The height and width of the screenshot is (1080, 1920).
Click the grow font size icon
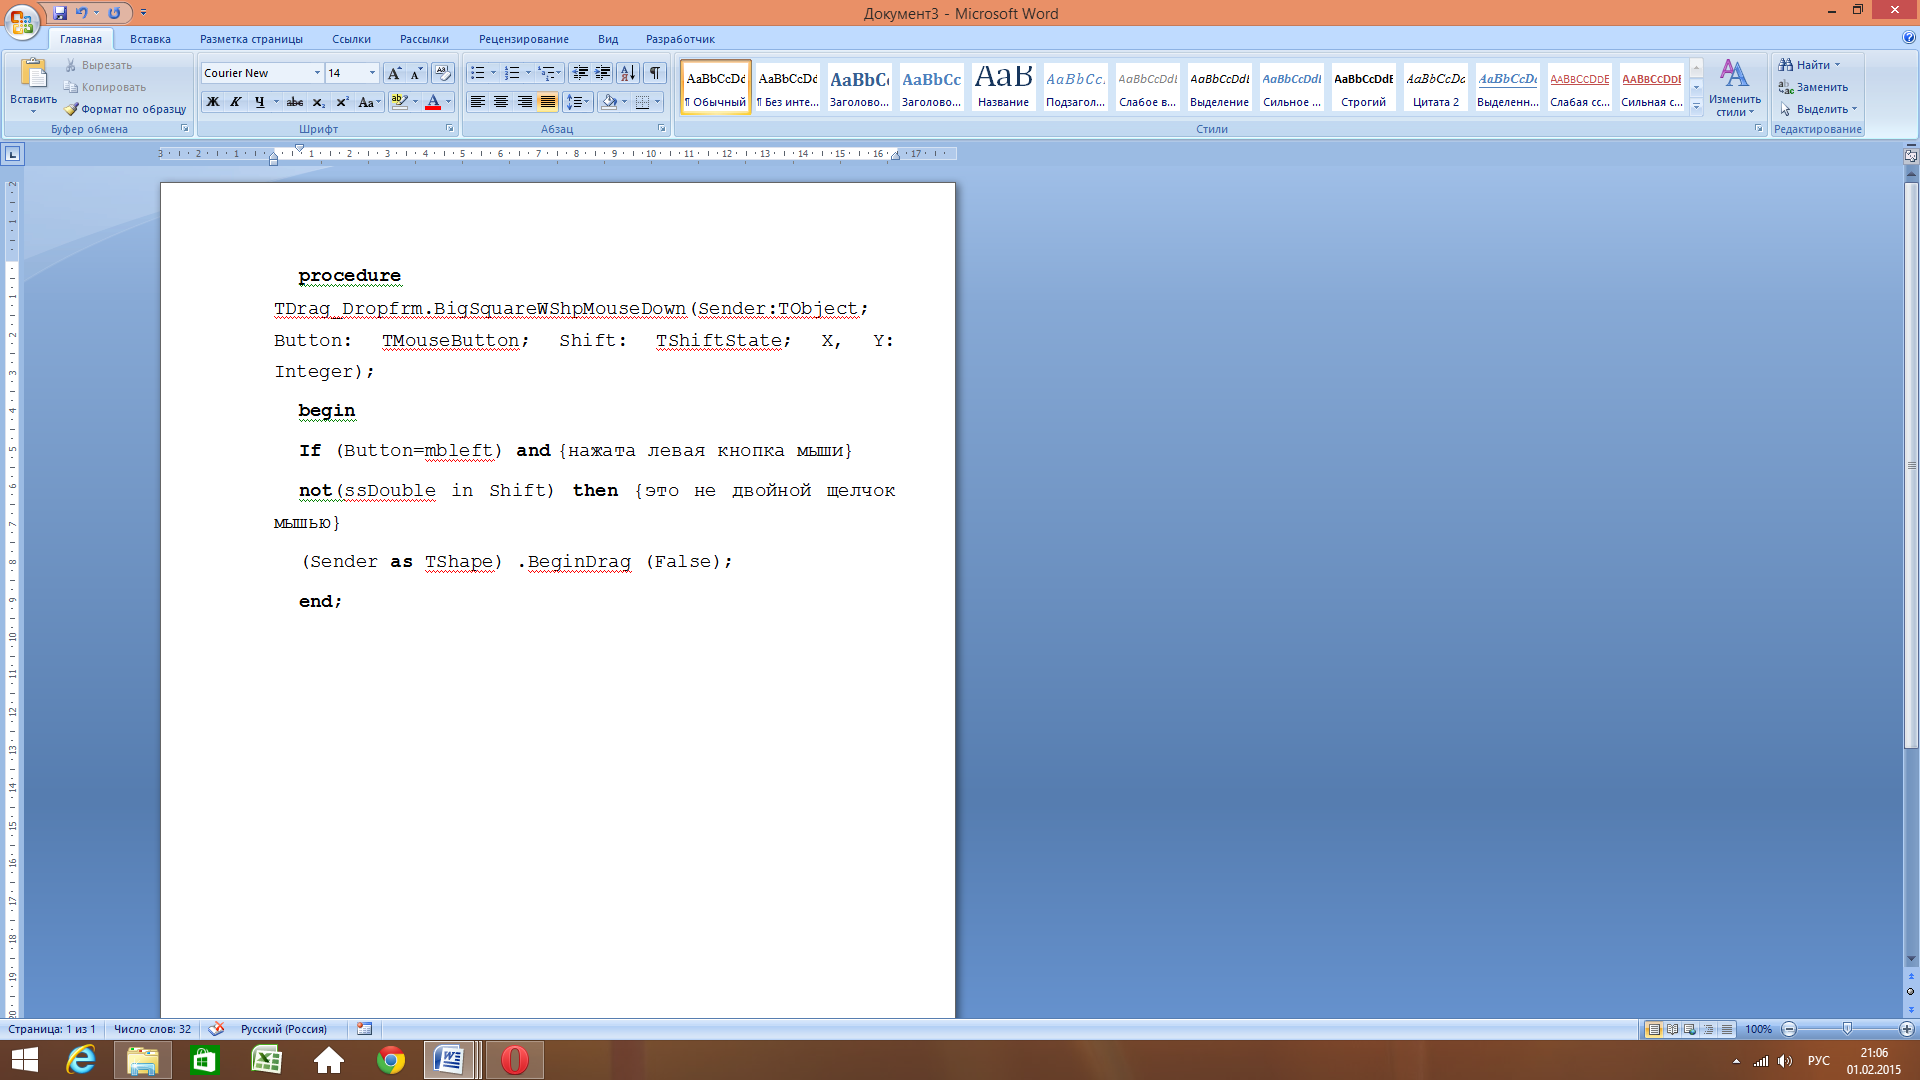coord(394,73)
